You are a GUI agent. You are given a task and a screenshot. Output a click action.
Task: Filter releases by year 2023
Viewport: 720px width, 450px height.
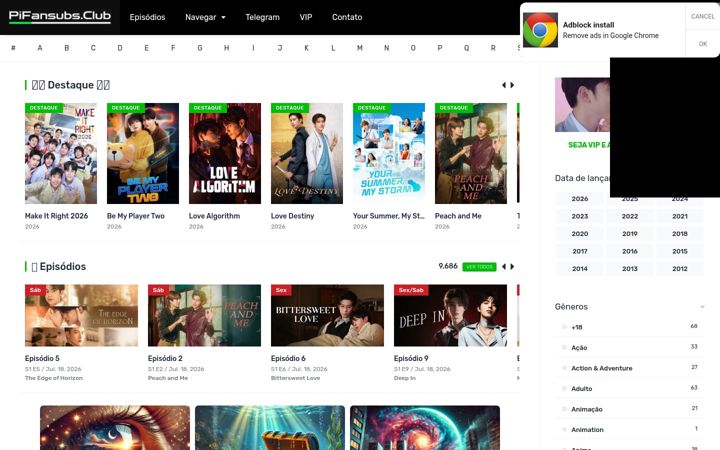click(x=579, y=216)
